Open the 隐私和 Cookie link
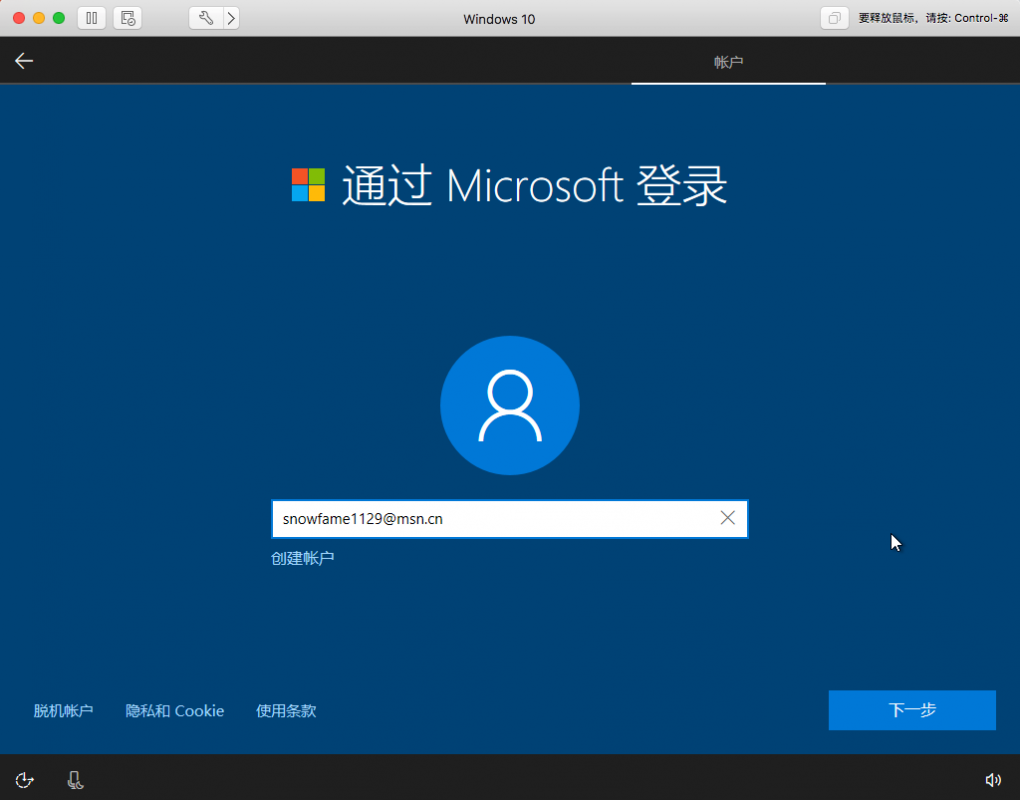Image resolution: width=1020 pixels, height=800 pixels. point(174,711)
